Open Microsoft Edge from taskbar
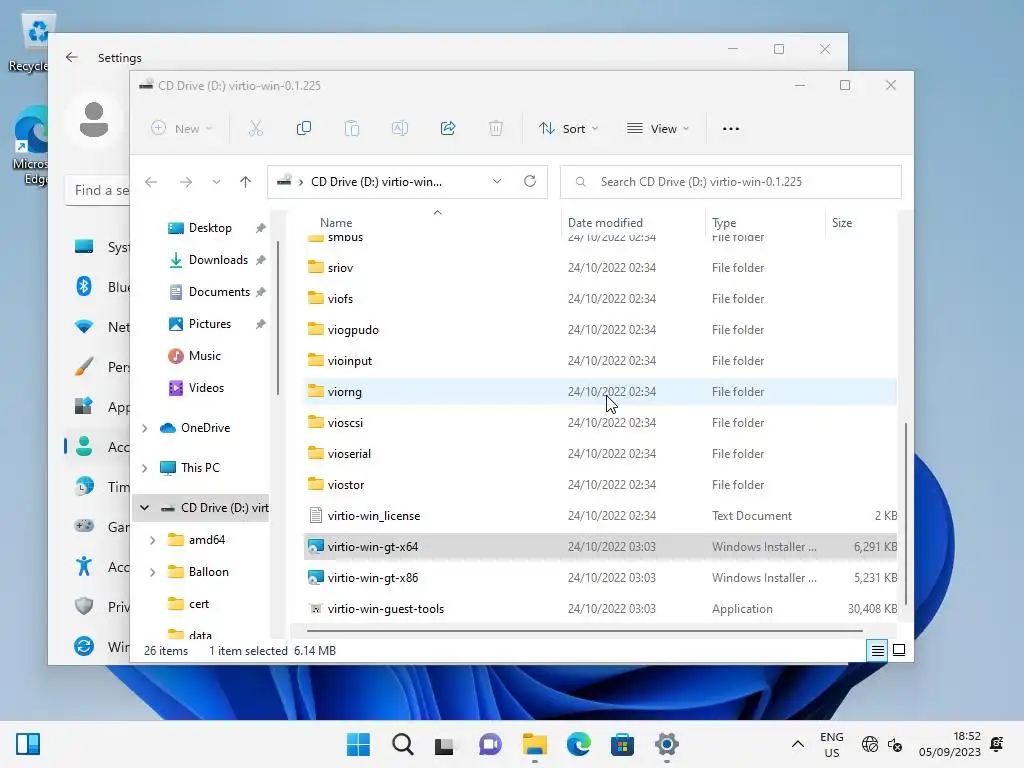Viewport: 1024px width, 768px height. click(x=579, y=744)
